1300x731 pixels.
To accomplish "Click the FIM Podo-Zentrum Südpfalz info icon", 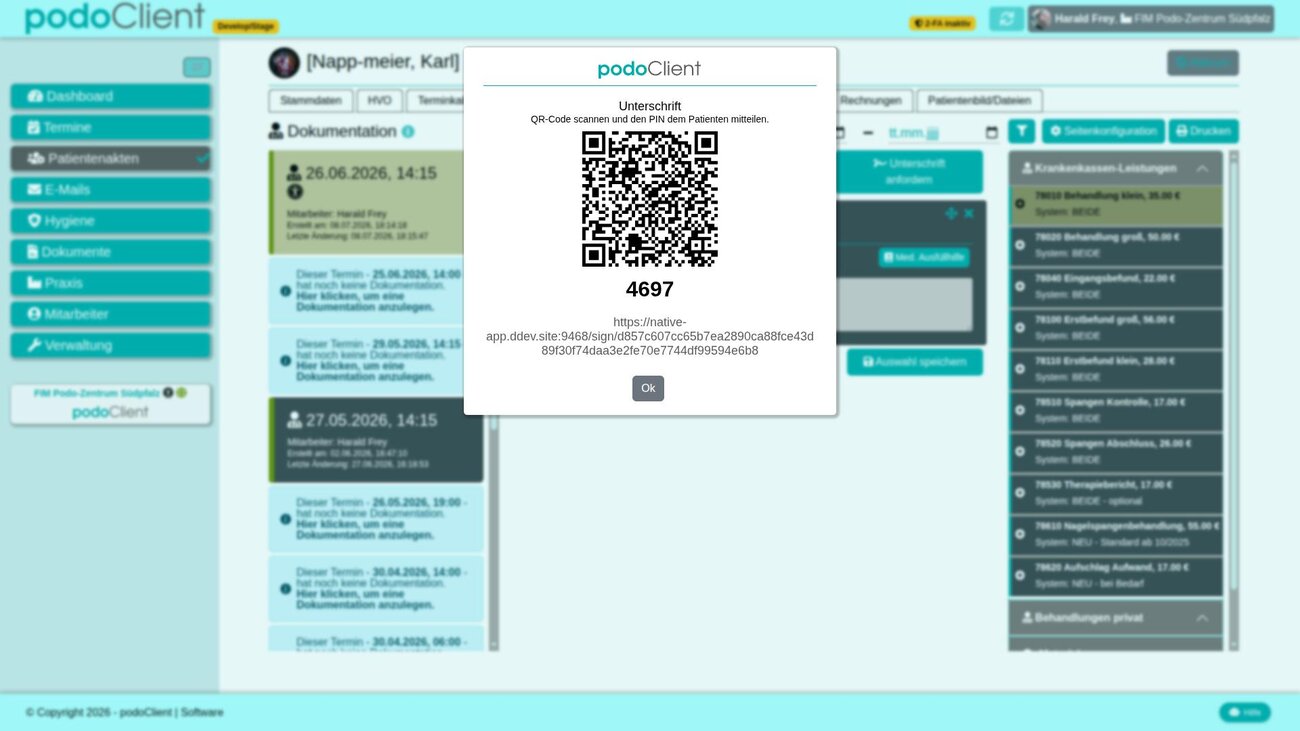I will [x=168, y=393].
